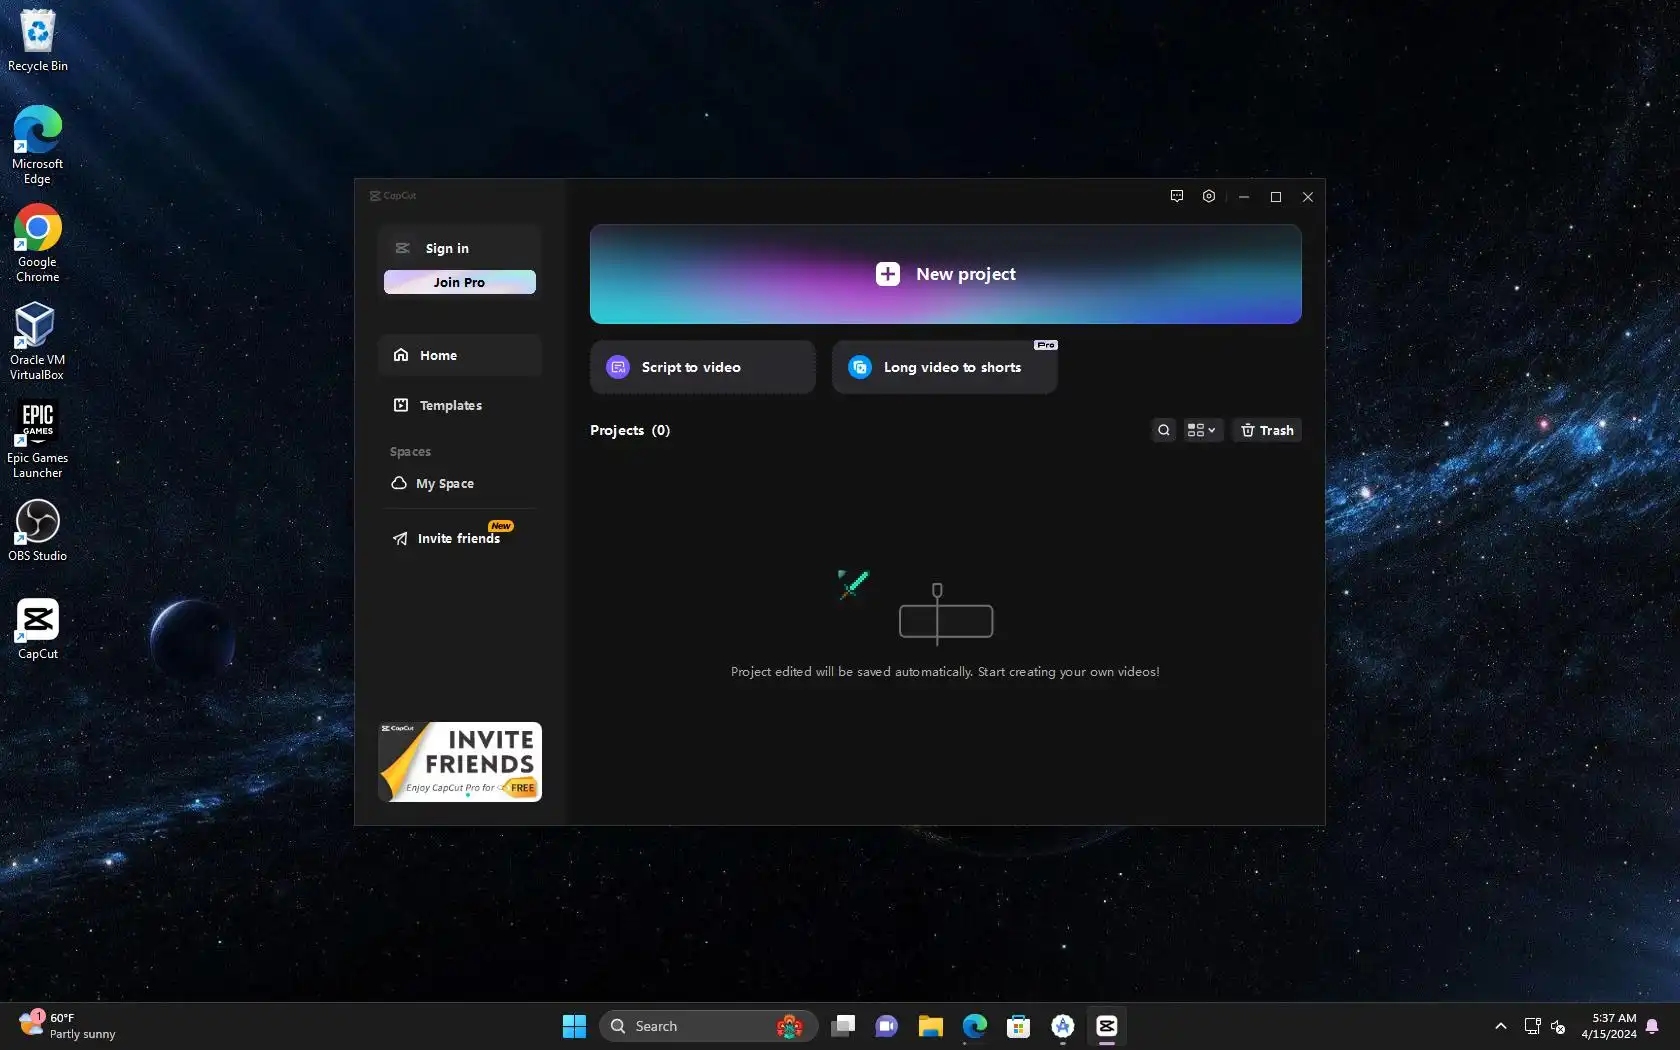Select Oracle VM VirtualBox desktop shortcut
Screen dimensions: 1680x1050
tap(38, 341)
